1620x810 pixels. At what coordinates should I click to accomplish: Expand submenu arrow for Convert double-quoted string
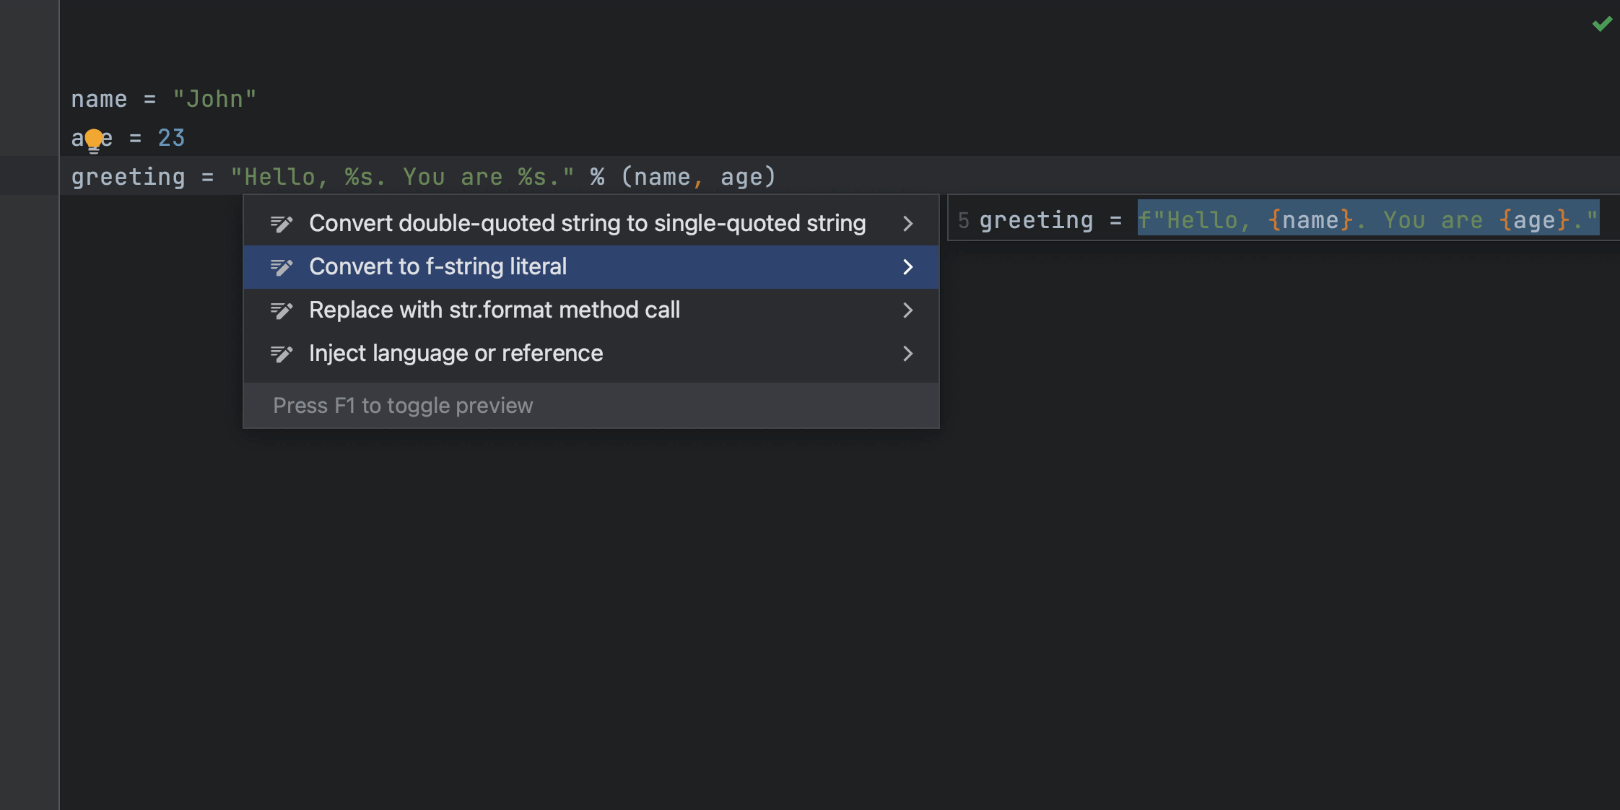point(908,224)
